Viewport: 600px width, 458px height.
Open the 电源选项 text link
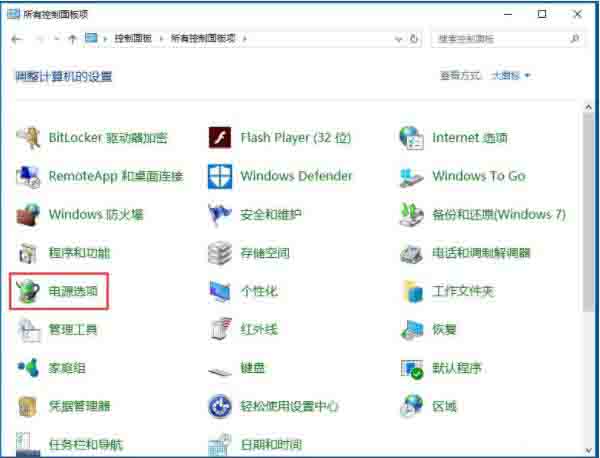(x=73, y=291)
